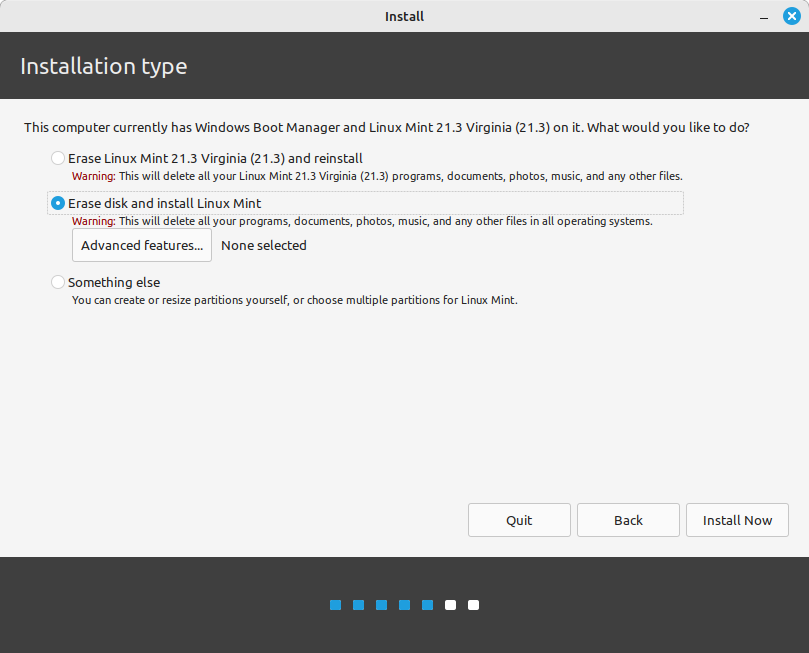Click the Installation type heading
Screen dimensions: 809x653
click(x=104, y=67)
